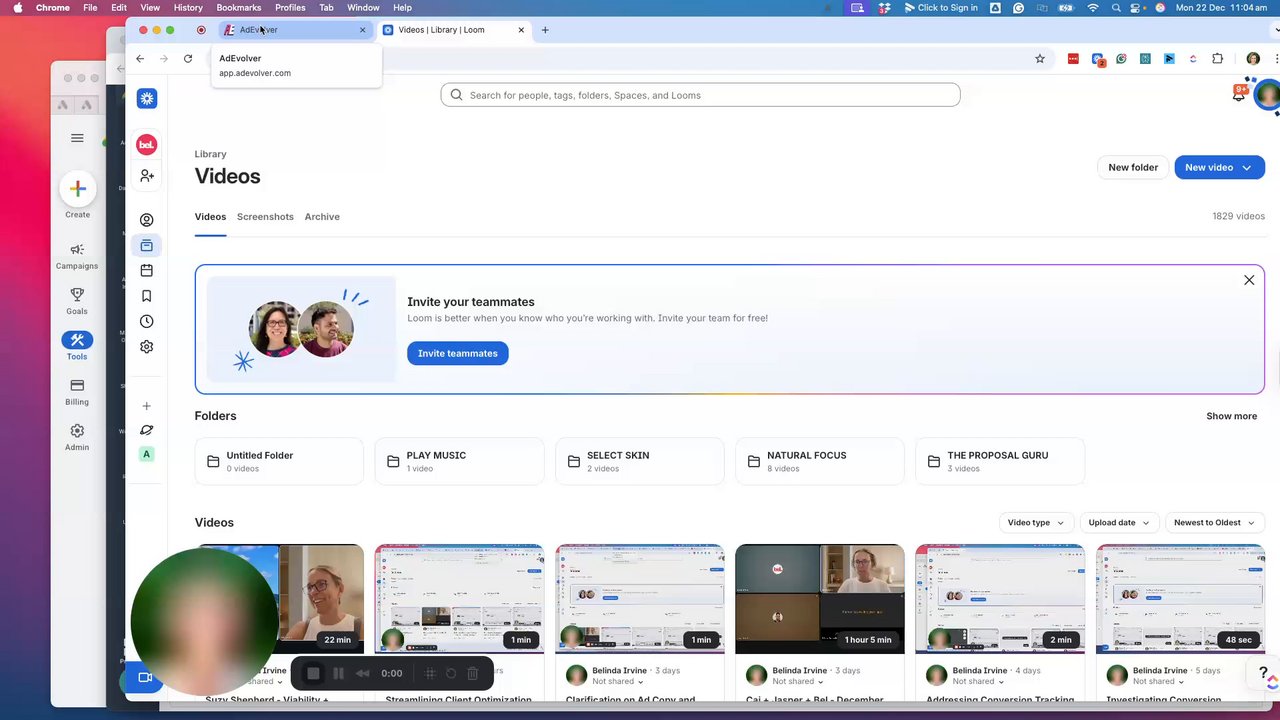Click the Loom search field
The width and height of the screenshot is (1280, 720).
[x=700, y=95]
